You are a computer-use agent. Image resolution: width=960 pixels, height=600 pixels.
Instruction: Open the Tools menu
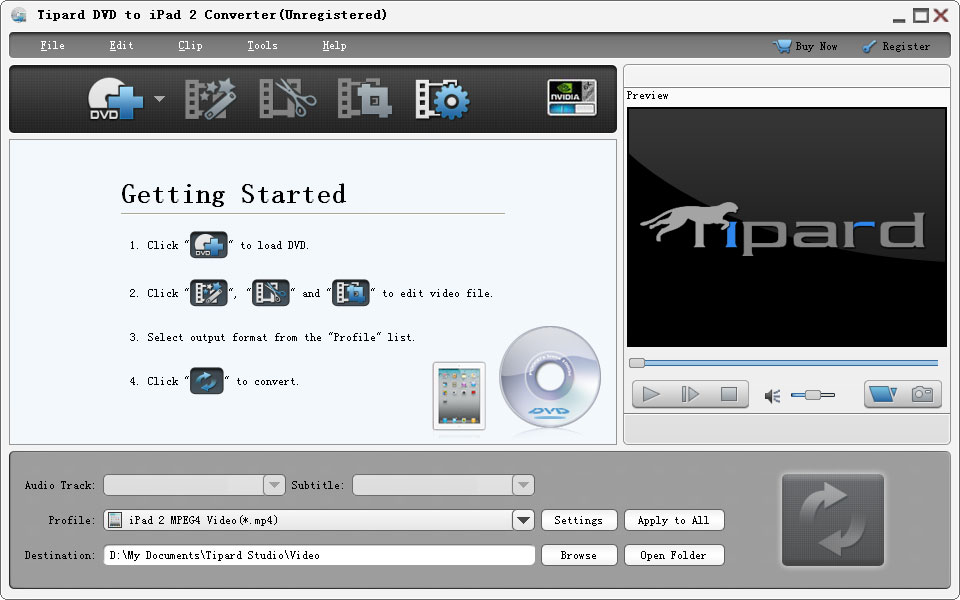[262, 45]
